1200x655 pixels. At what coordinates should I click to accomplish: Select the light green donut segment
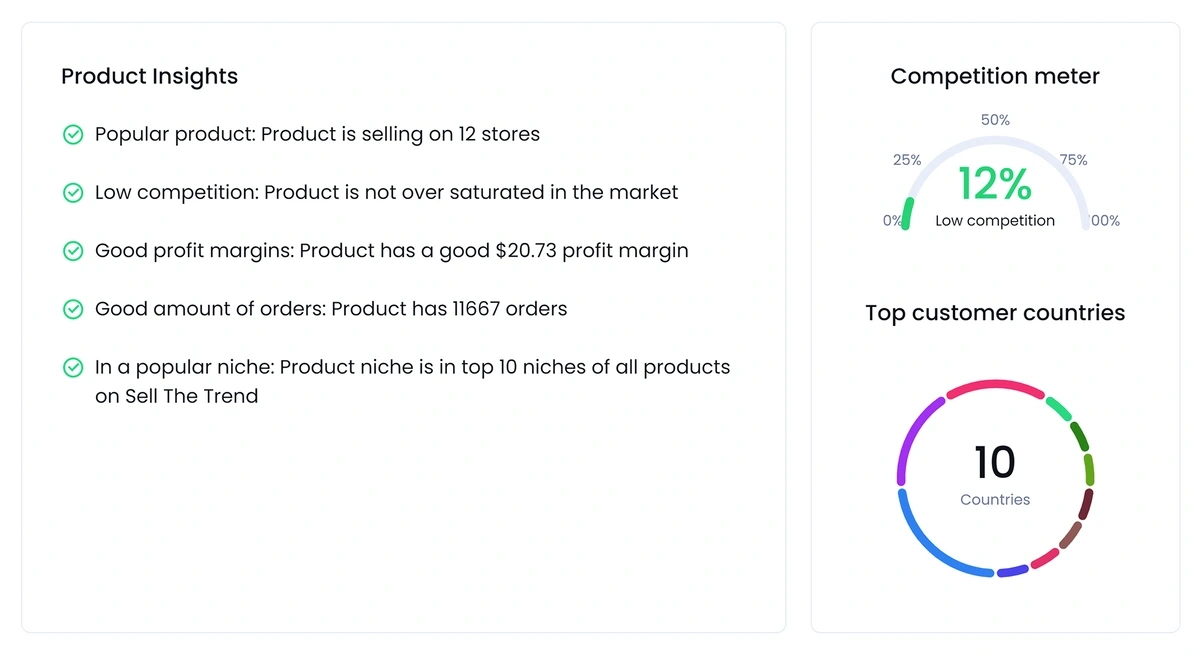[x=1059, y=408]
